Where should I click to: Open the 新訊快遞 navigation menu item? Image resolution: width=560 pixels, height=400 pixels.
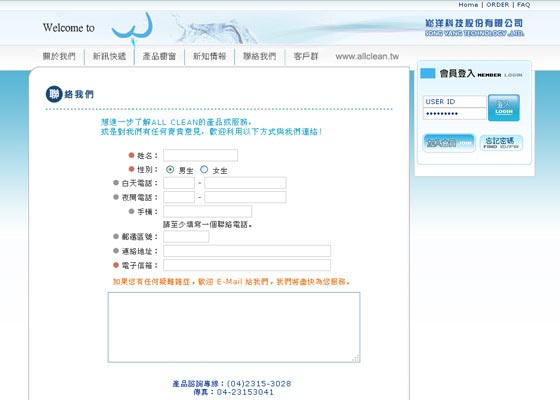pos(109,56)
